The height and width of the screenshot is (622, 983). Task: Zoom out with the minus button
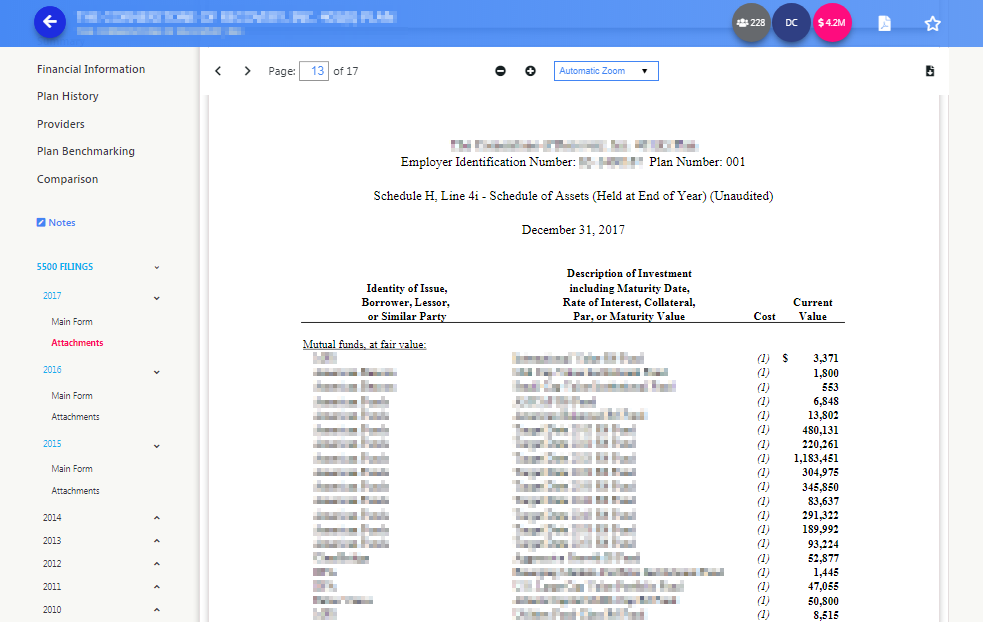pos(501,71)
